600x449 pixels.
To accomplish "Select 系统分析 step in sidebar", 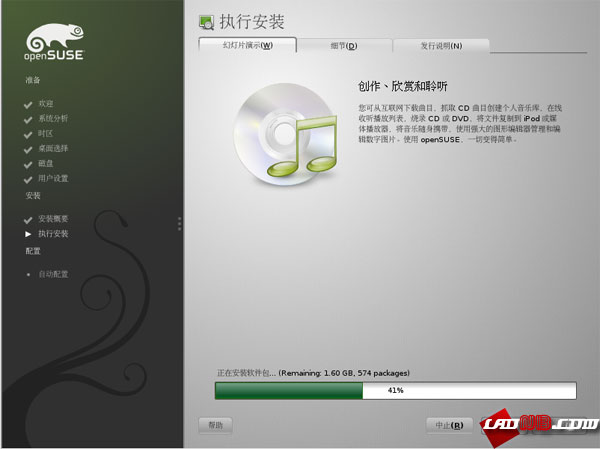I will 53,118.
